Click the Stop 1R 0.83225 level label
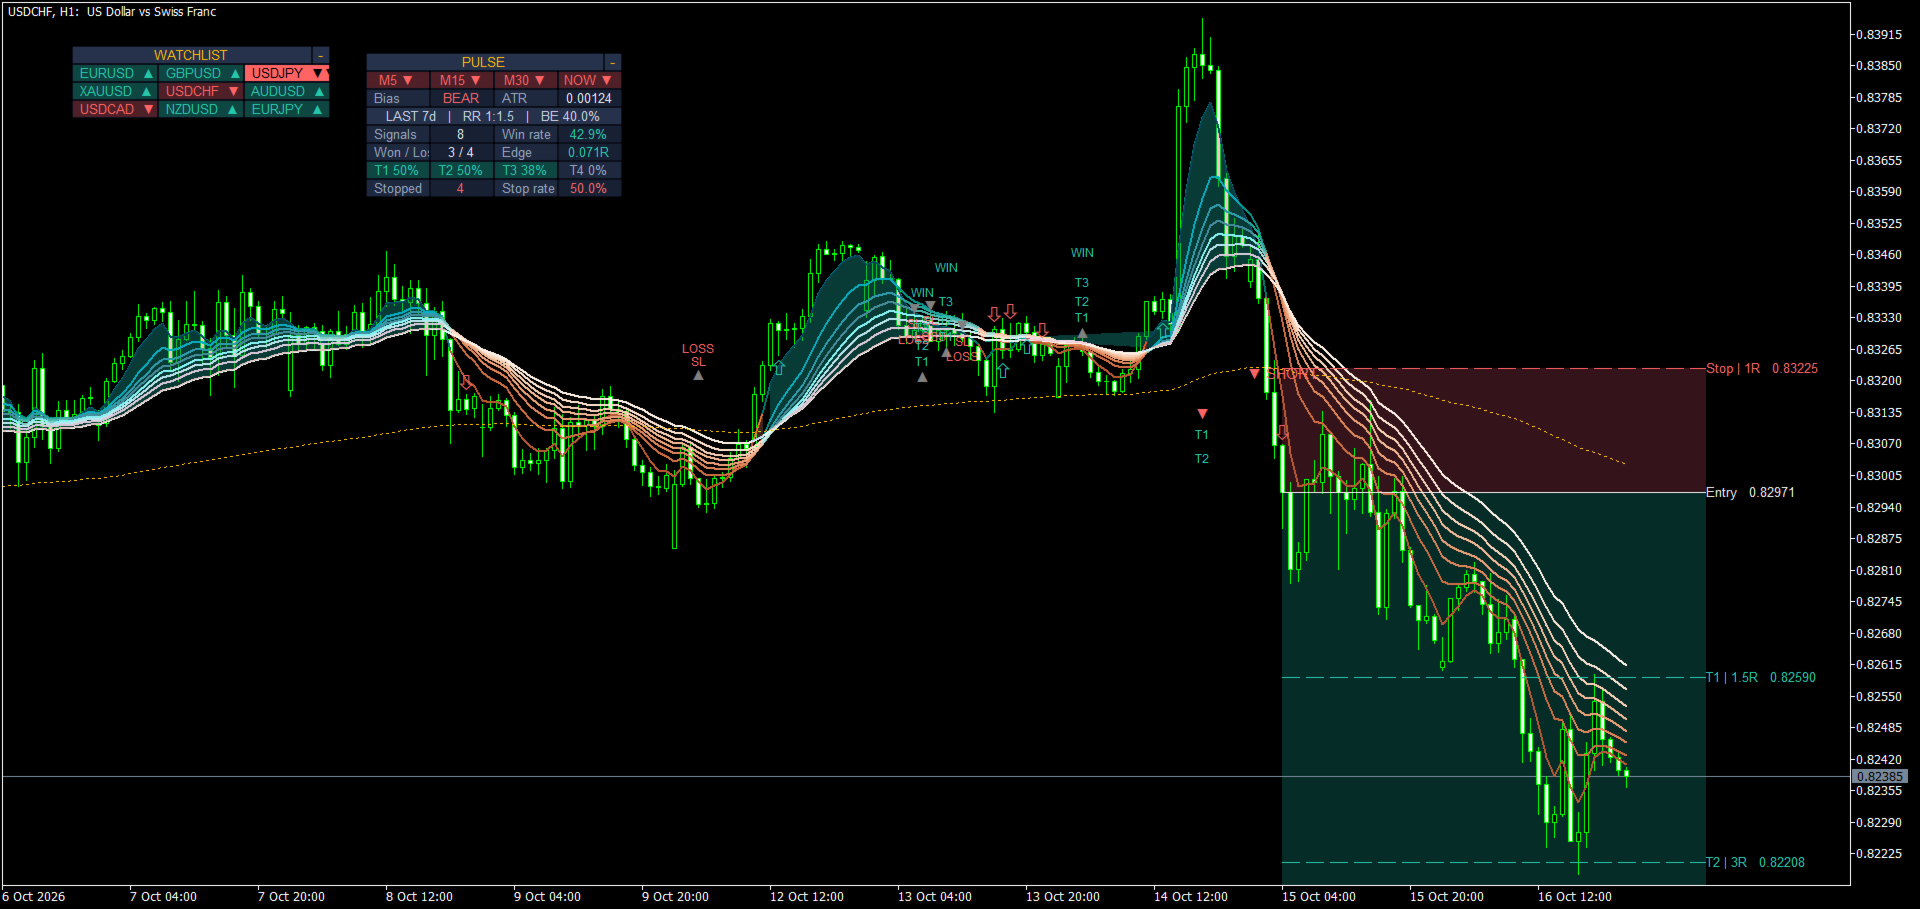Screen dimensions: 1920x909 [1762, 369]
